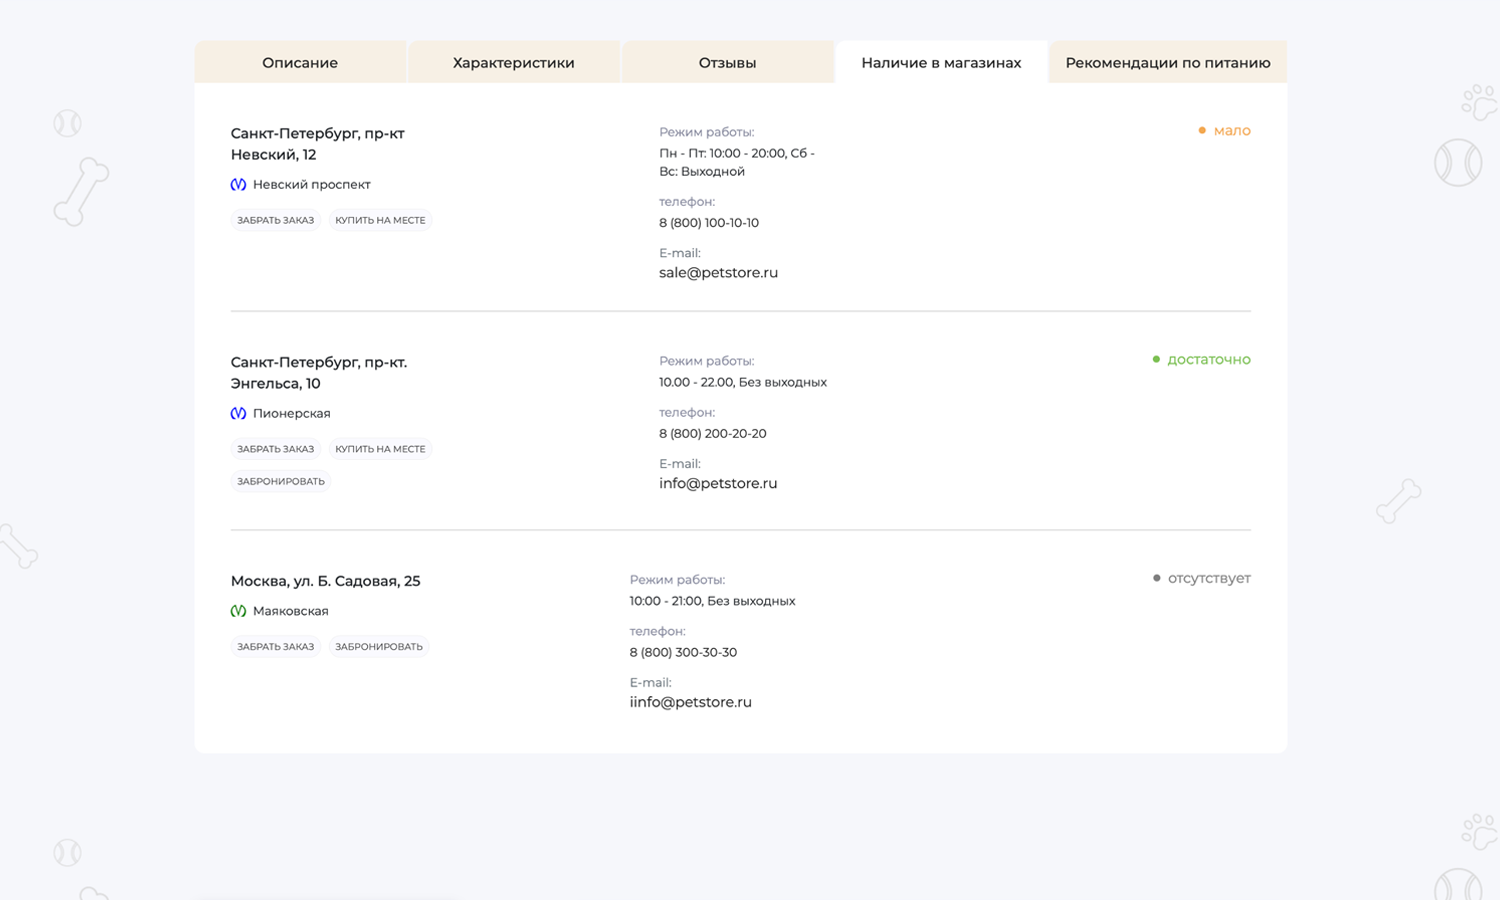Go to the Рекомендации по питанию tab
This screenshot has width=1500, height=900.
[1167, 63]
